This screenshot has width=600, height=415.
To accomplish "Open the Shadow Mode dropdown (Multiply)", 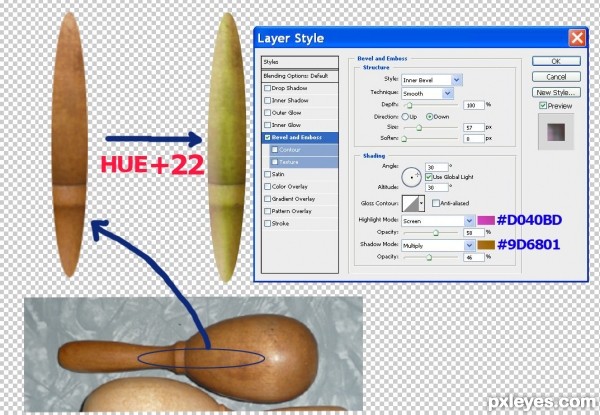I will [x=438, y=246].
